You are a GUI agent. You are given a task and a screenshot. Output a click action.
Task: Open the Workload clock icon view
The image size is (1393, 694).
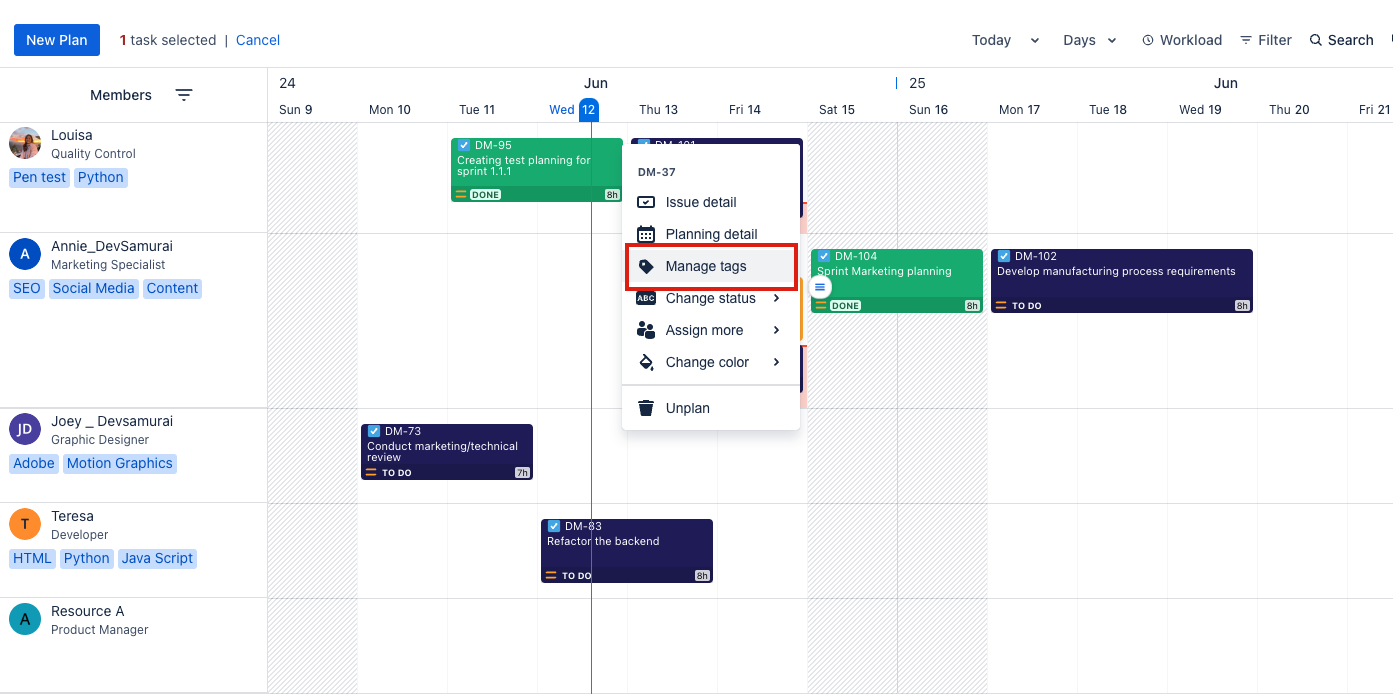(x=1148, y=40)
